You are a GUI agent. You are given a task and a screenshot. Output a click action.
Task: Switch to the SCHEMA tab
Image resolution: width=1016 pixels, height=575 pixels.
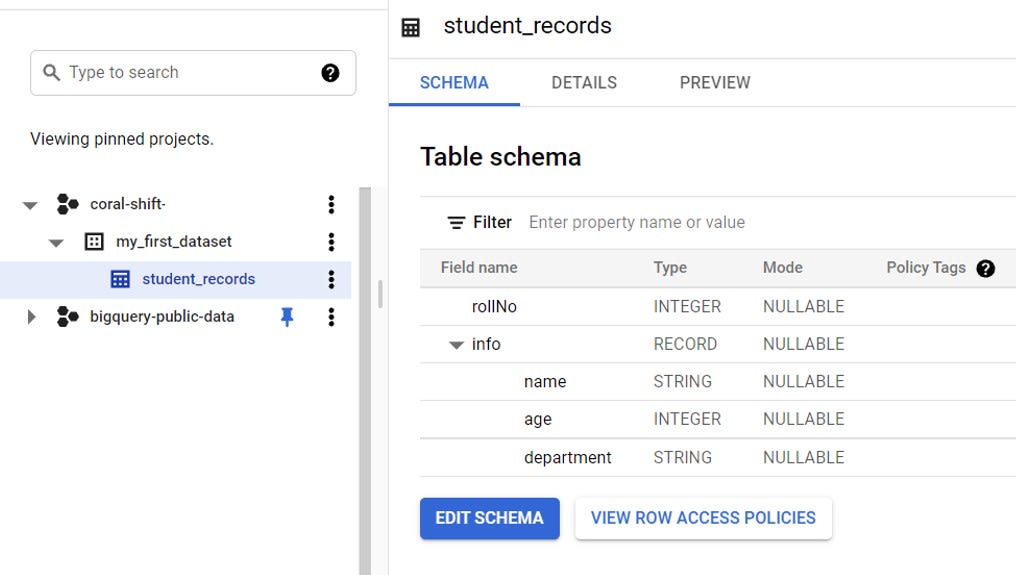pos(454,83)
